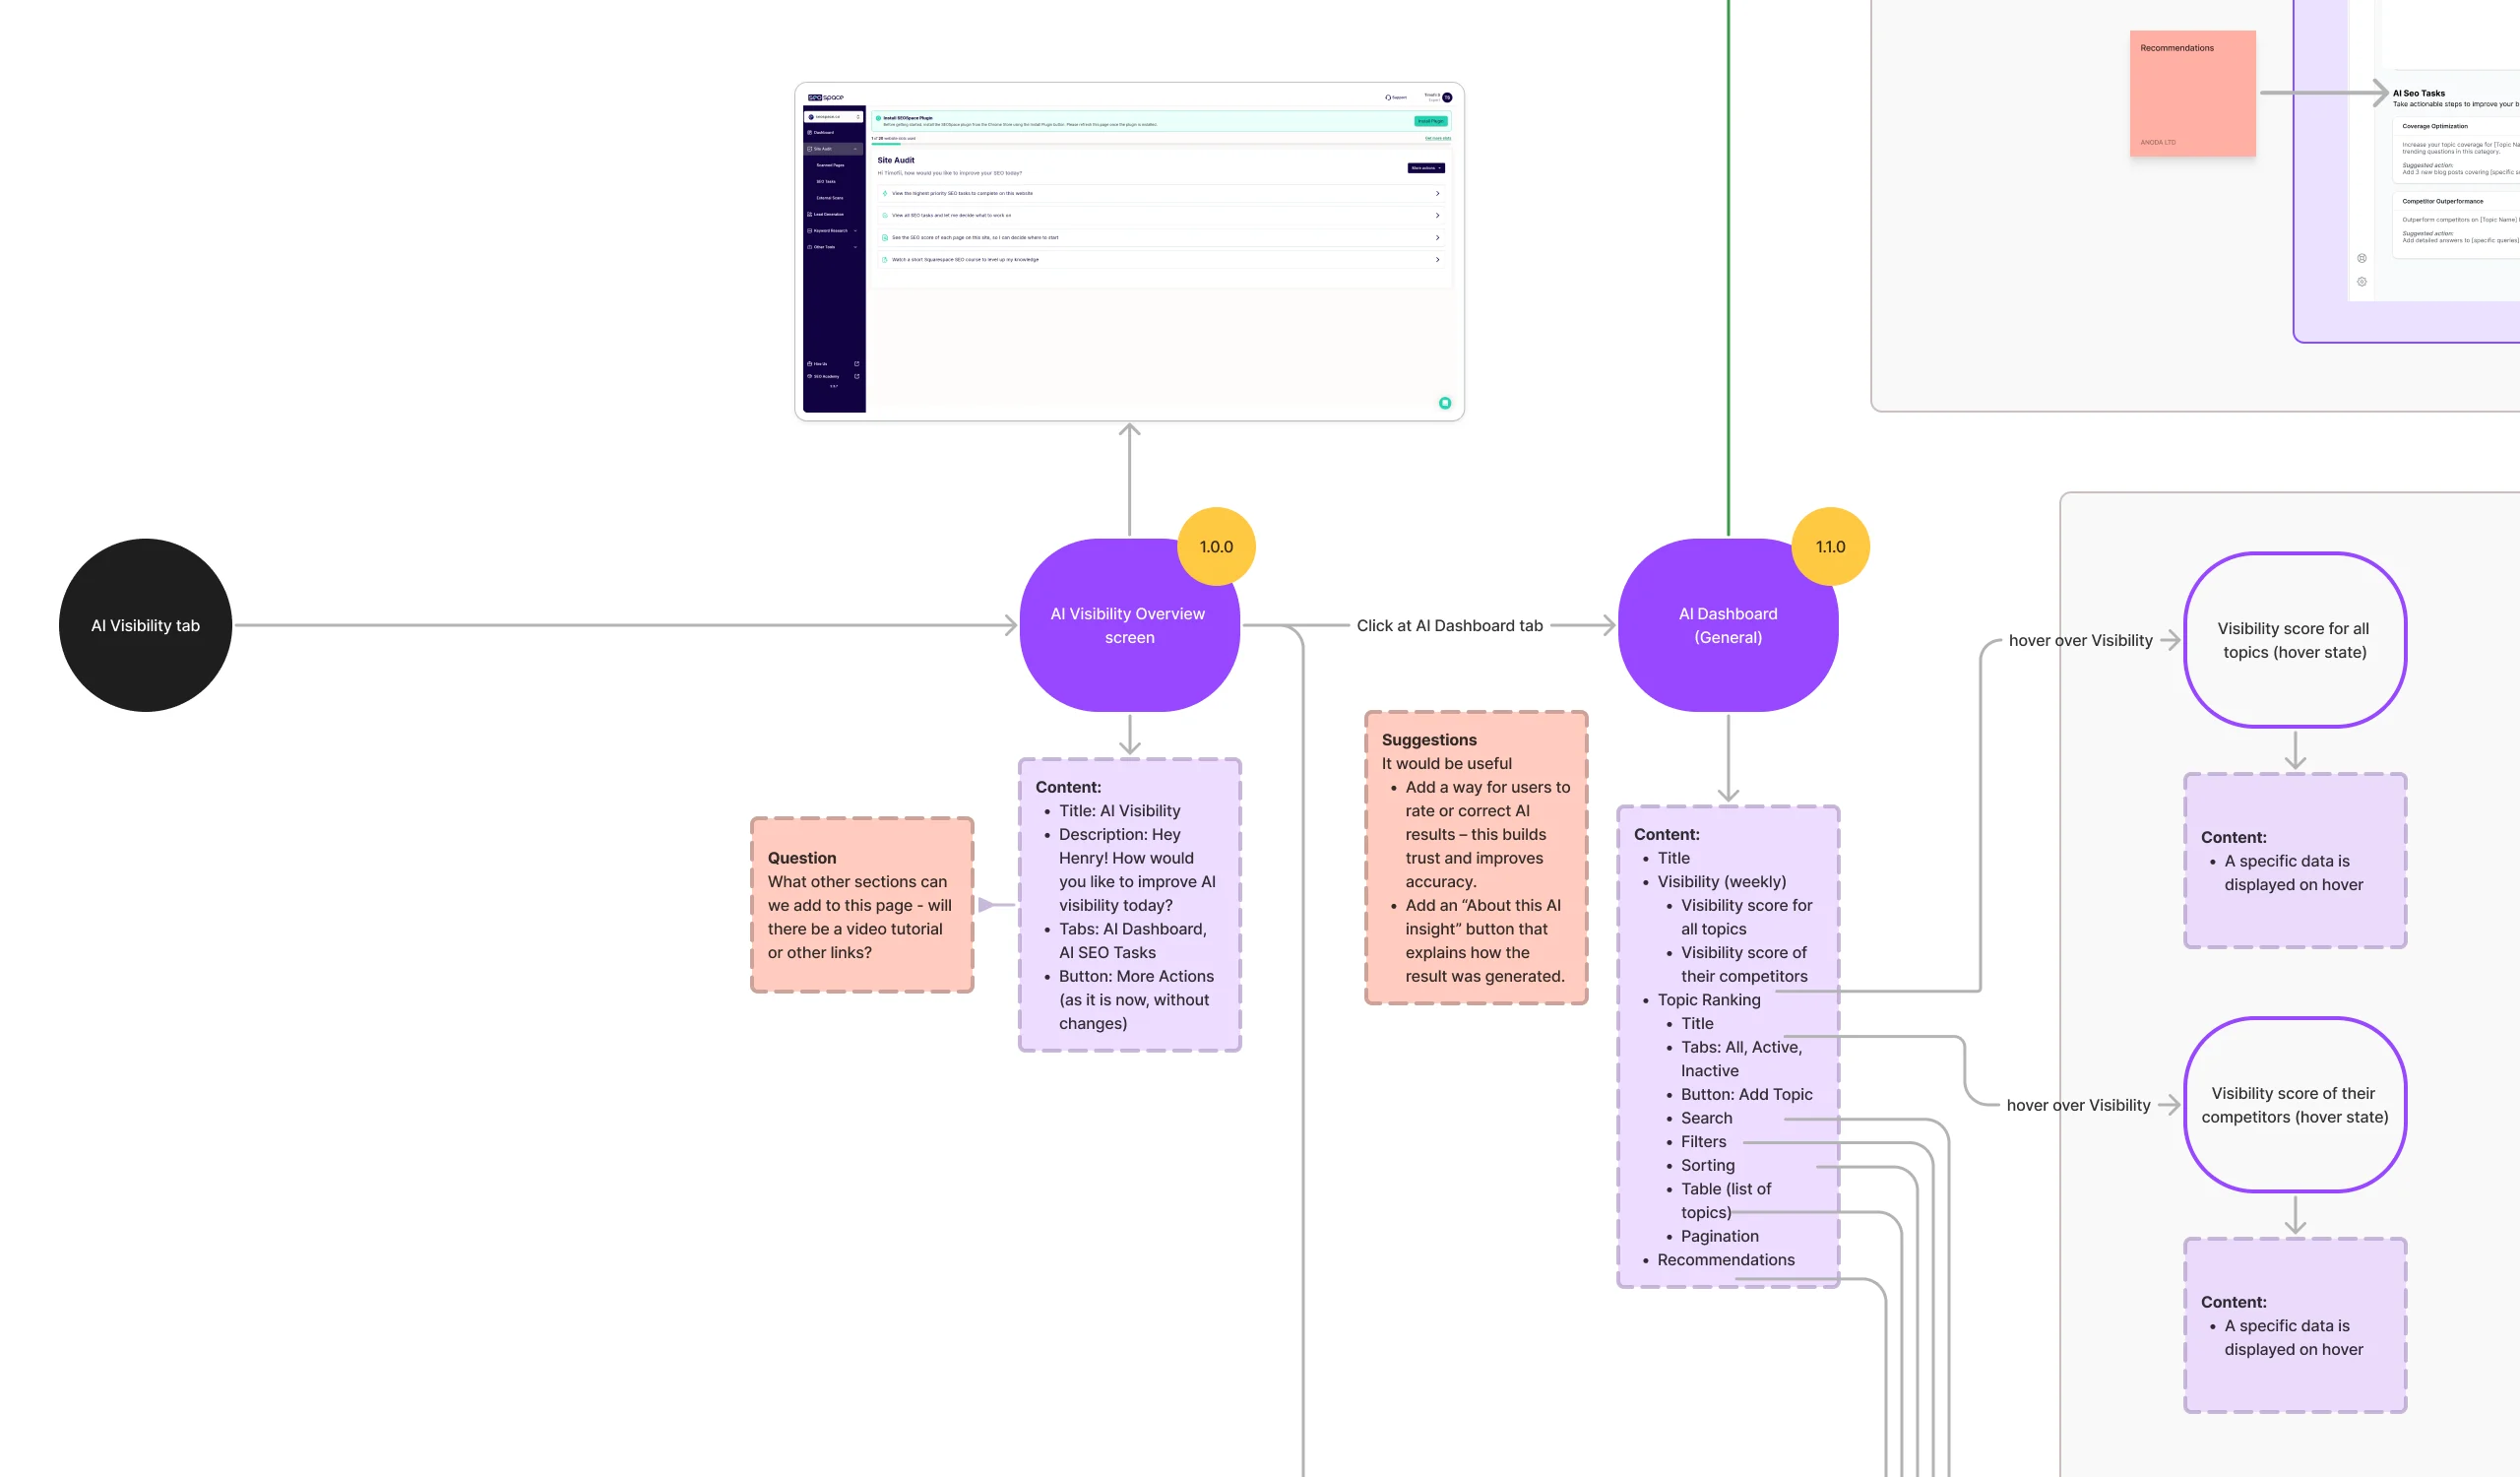
Task: Click the Coverage Optimization card title
Action: [2434, 126]
